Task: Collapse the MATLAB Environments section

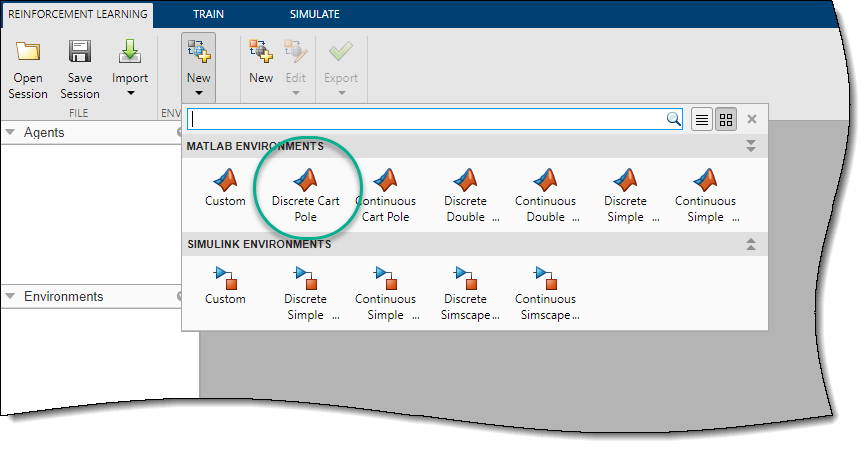Action: point(751,146)
